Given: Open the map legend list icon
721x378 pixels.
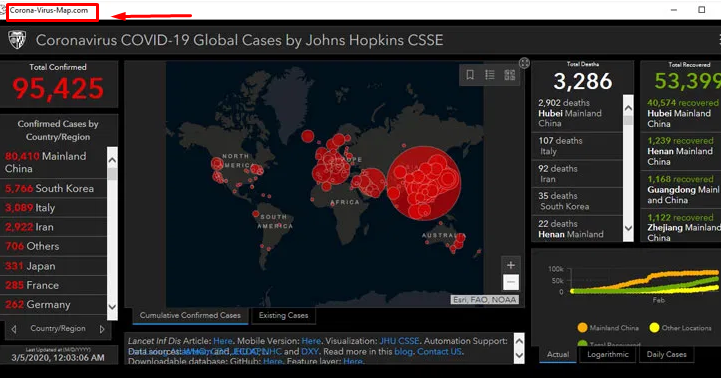Looking at the screenshot, I should [490, 75].
